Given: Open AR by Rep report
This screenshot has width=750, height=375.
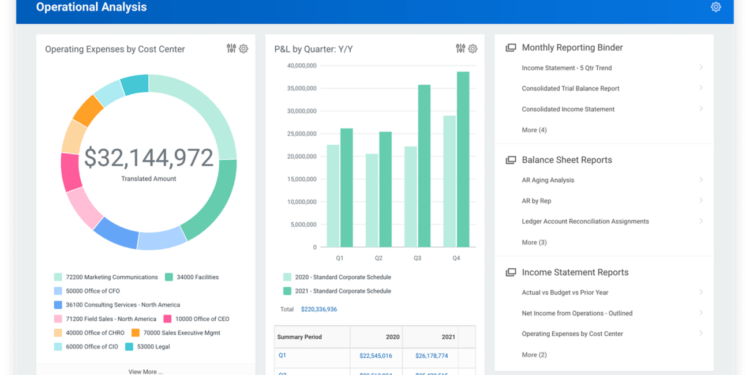Looking at the screenshot, I should [x=536, y=201].
